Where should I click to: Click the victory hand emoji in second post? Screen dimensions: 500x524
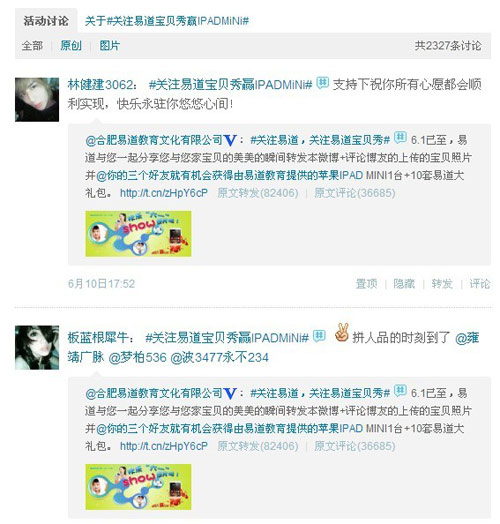click(x=342, y=333)
